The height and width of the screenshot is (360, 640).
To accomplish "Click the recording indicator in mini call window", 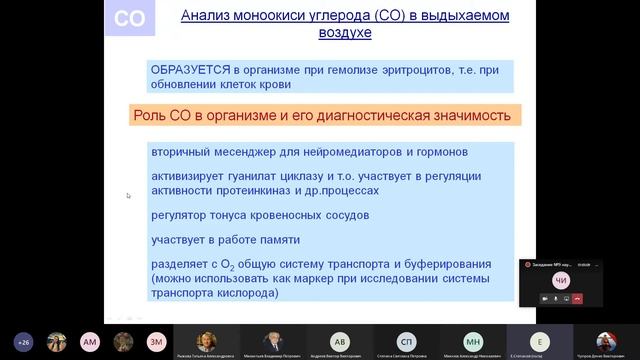I will click(527, 264).
